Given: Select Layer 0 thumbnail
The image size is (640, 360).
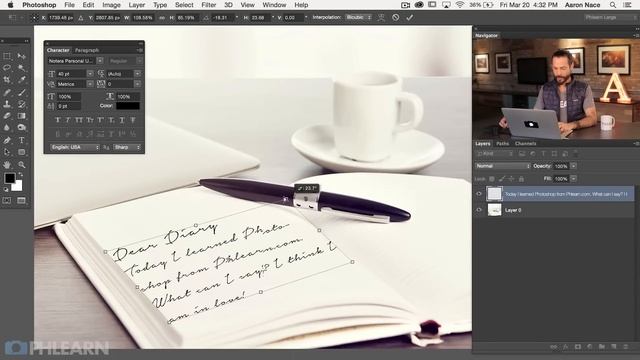Looking at the screenshot, I should pyautogui.click(x=495, y=210).
